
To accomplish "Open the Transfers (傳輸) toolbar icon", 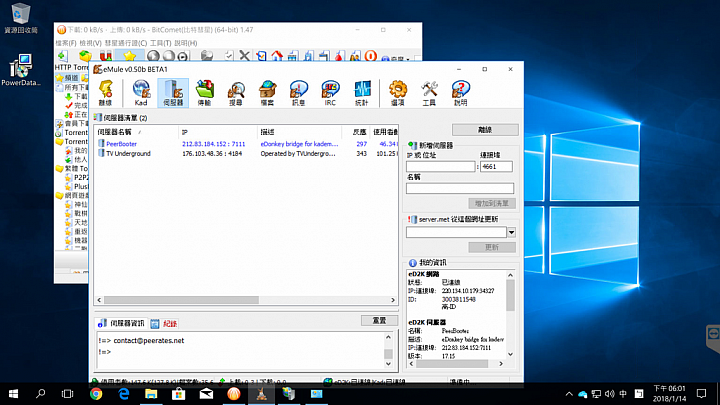I will [204, 93].
